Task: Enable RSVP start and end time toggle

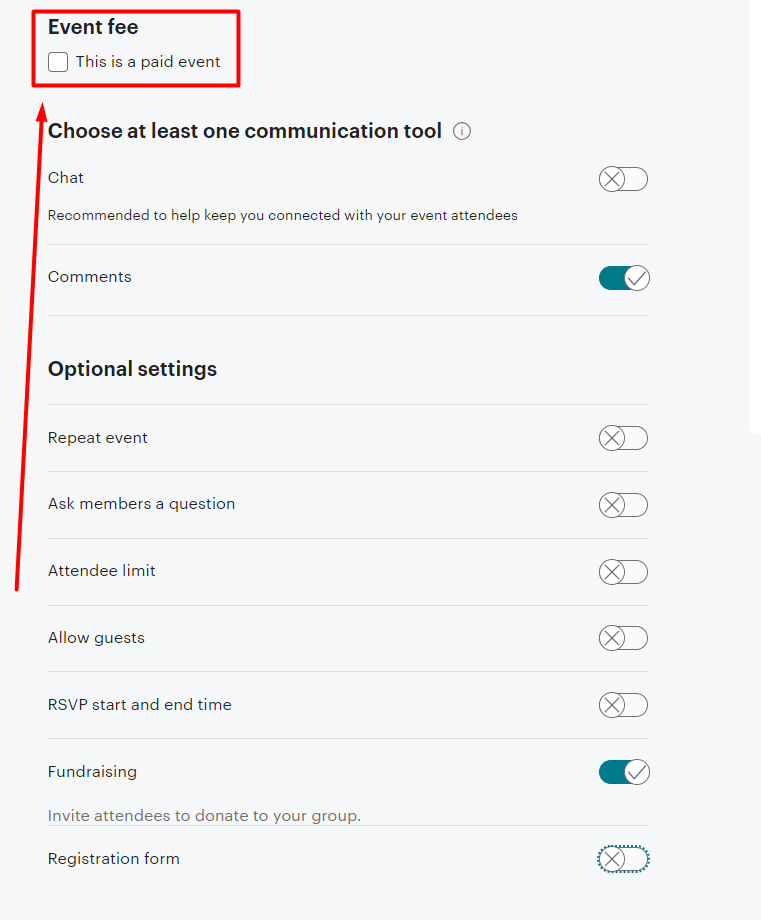Action: [x=623, y=705]
